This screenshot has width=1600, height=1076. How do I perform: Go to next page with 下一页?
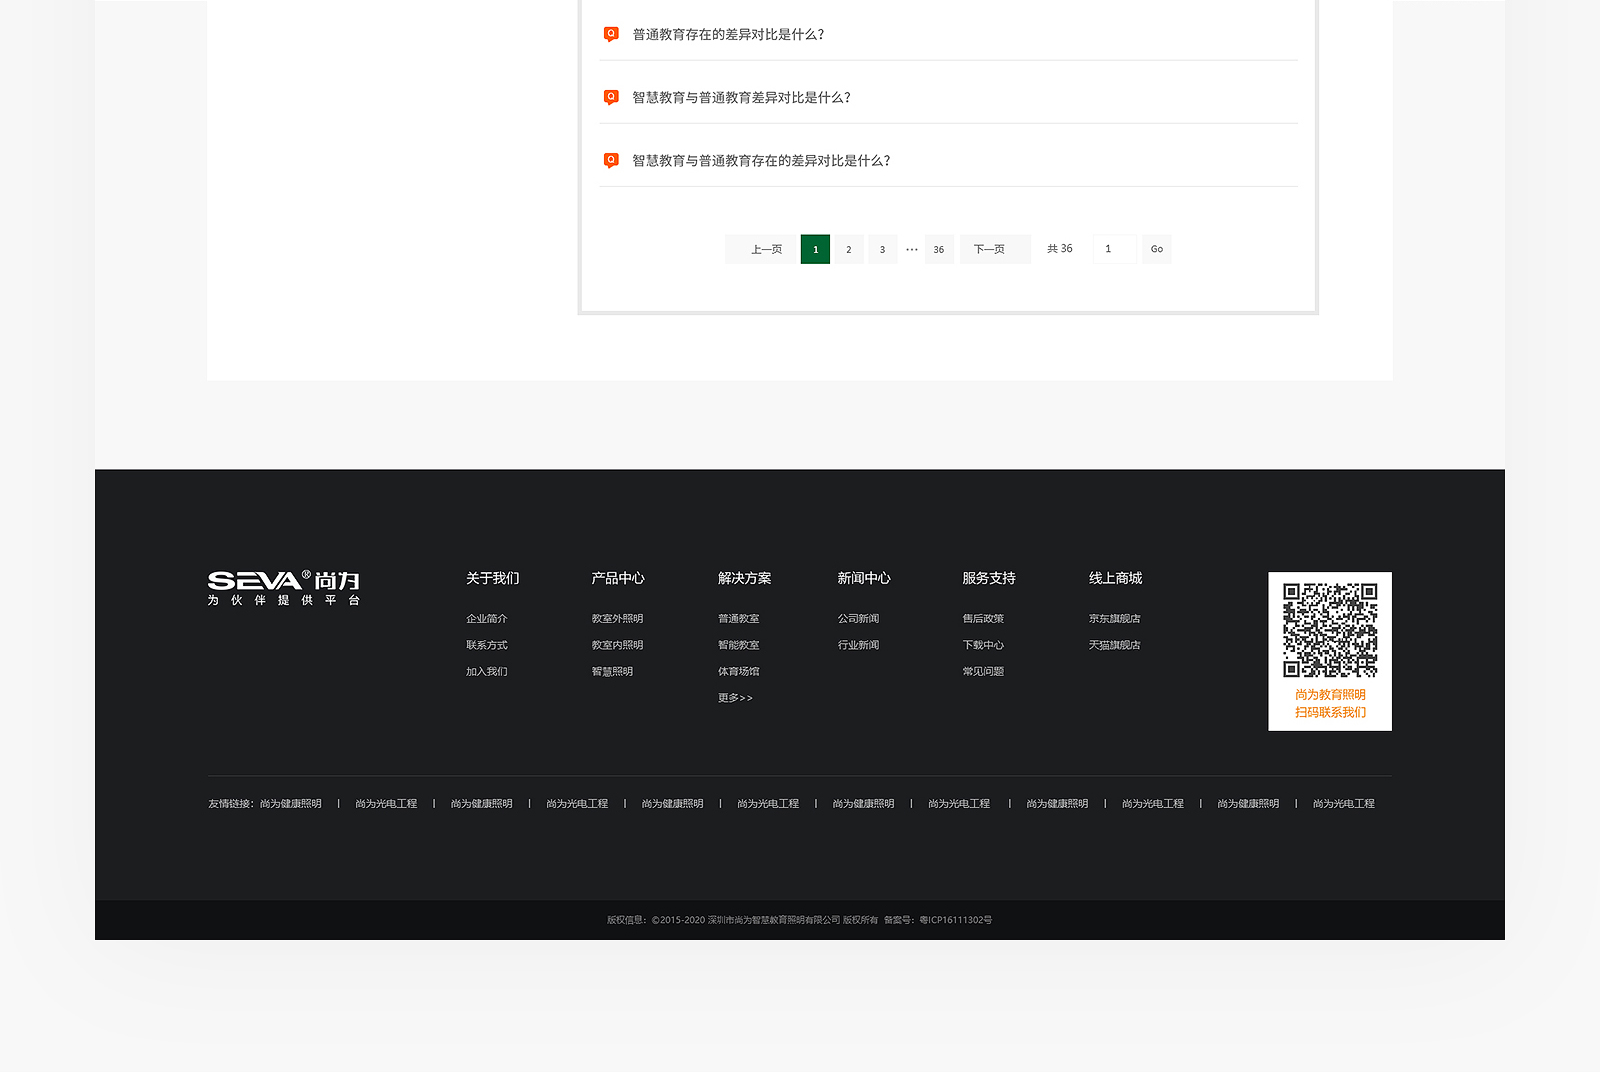[x=995, y=249]
